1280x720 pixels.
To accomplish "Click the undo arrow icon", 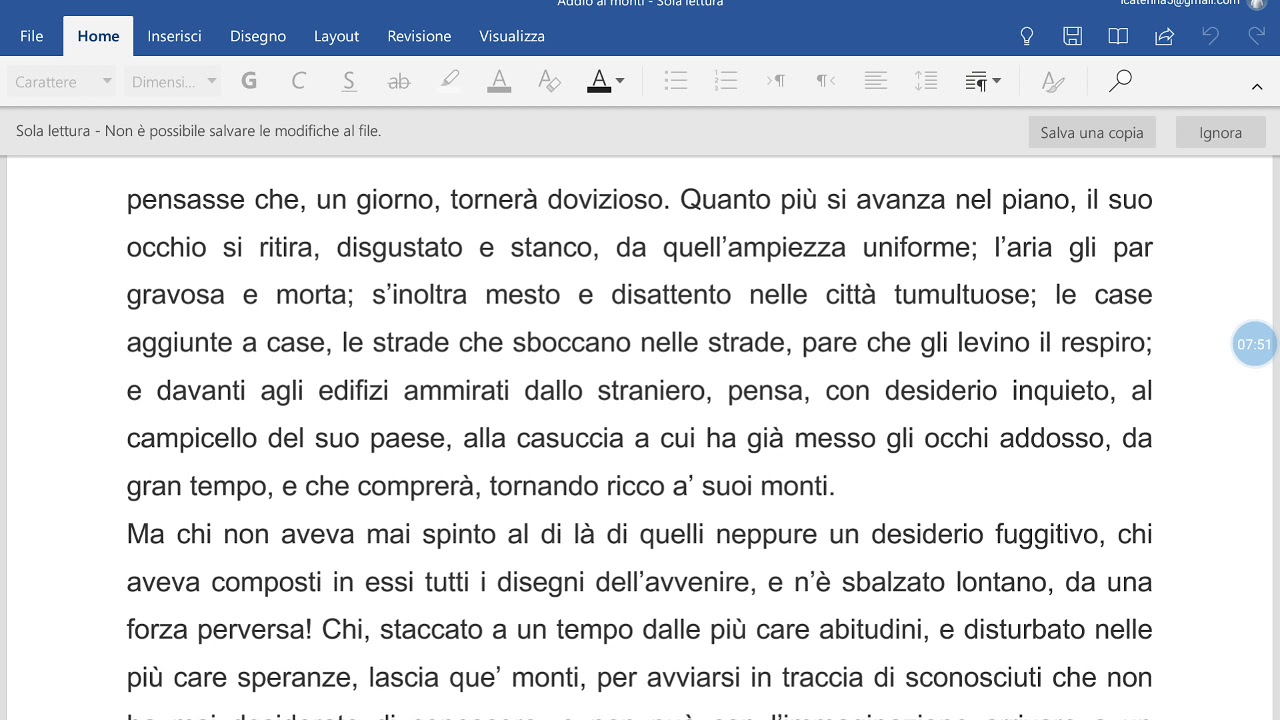I will [x=1210, y=36].
